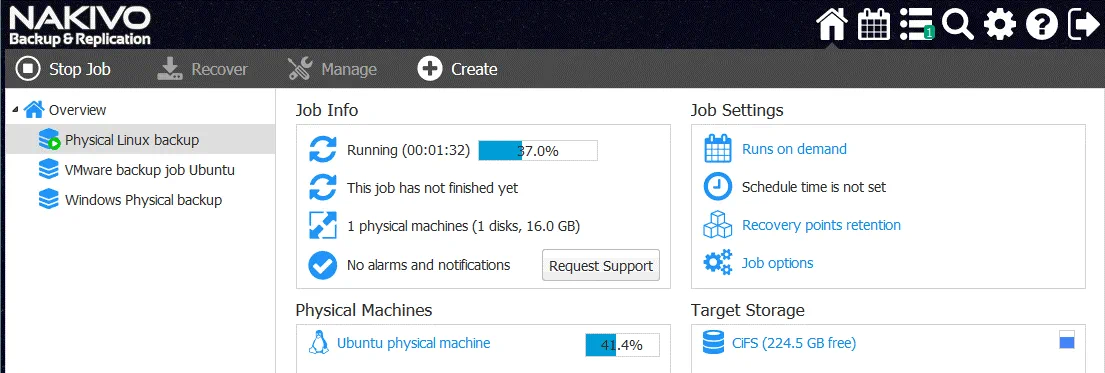Open Recovery points retention settings
This screenshot has width=1105, height=373.
[821, 225]
